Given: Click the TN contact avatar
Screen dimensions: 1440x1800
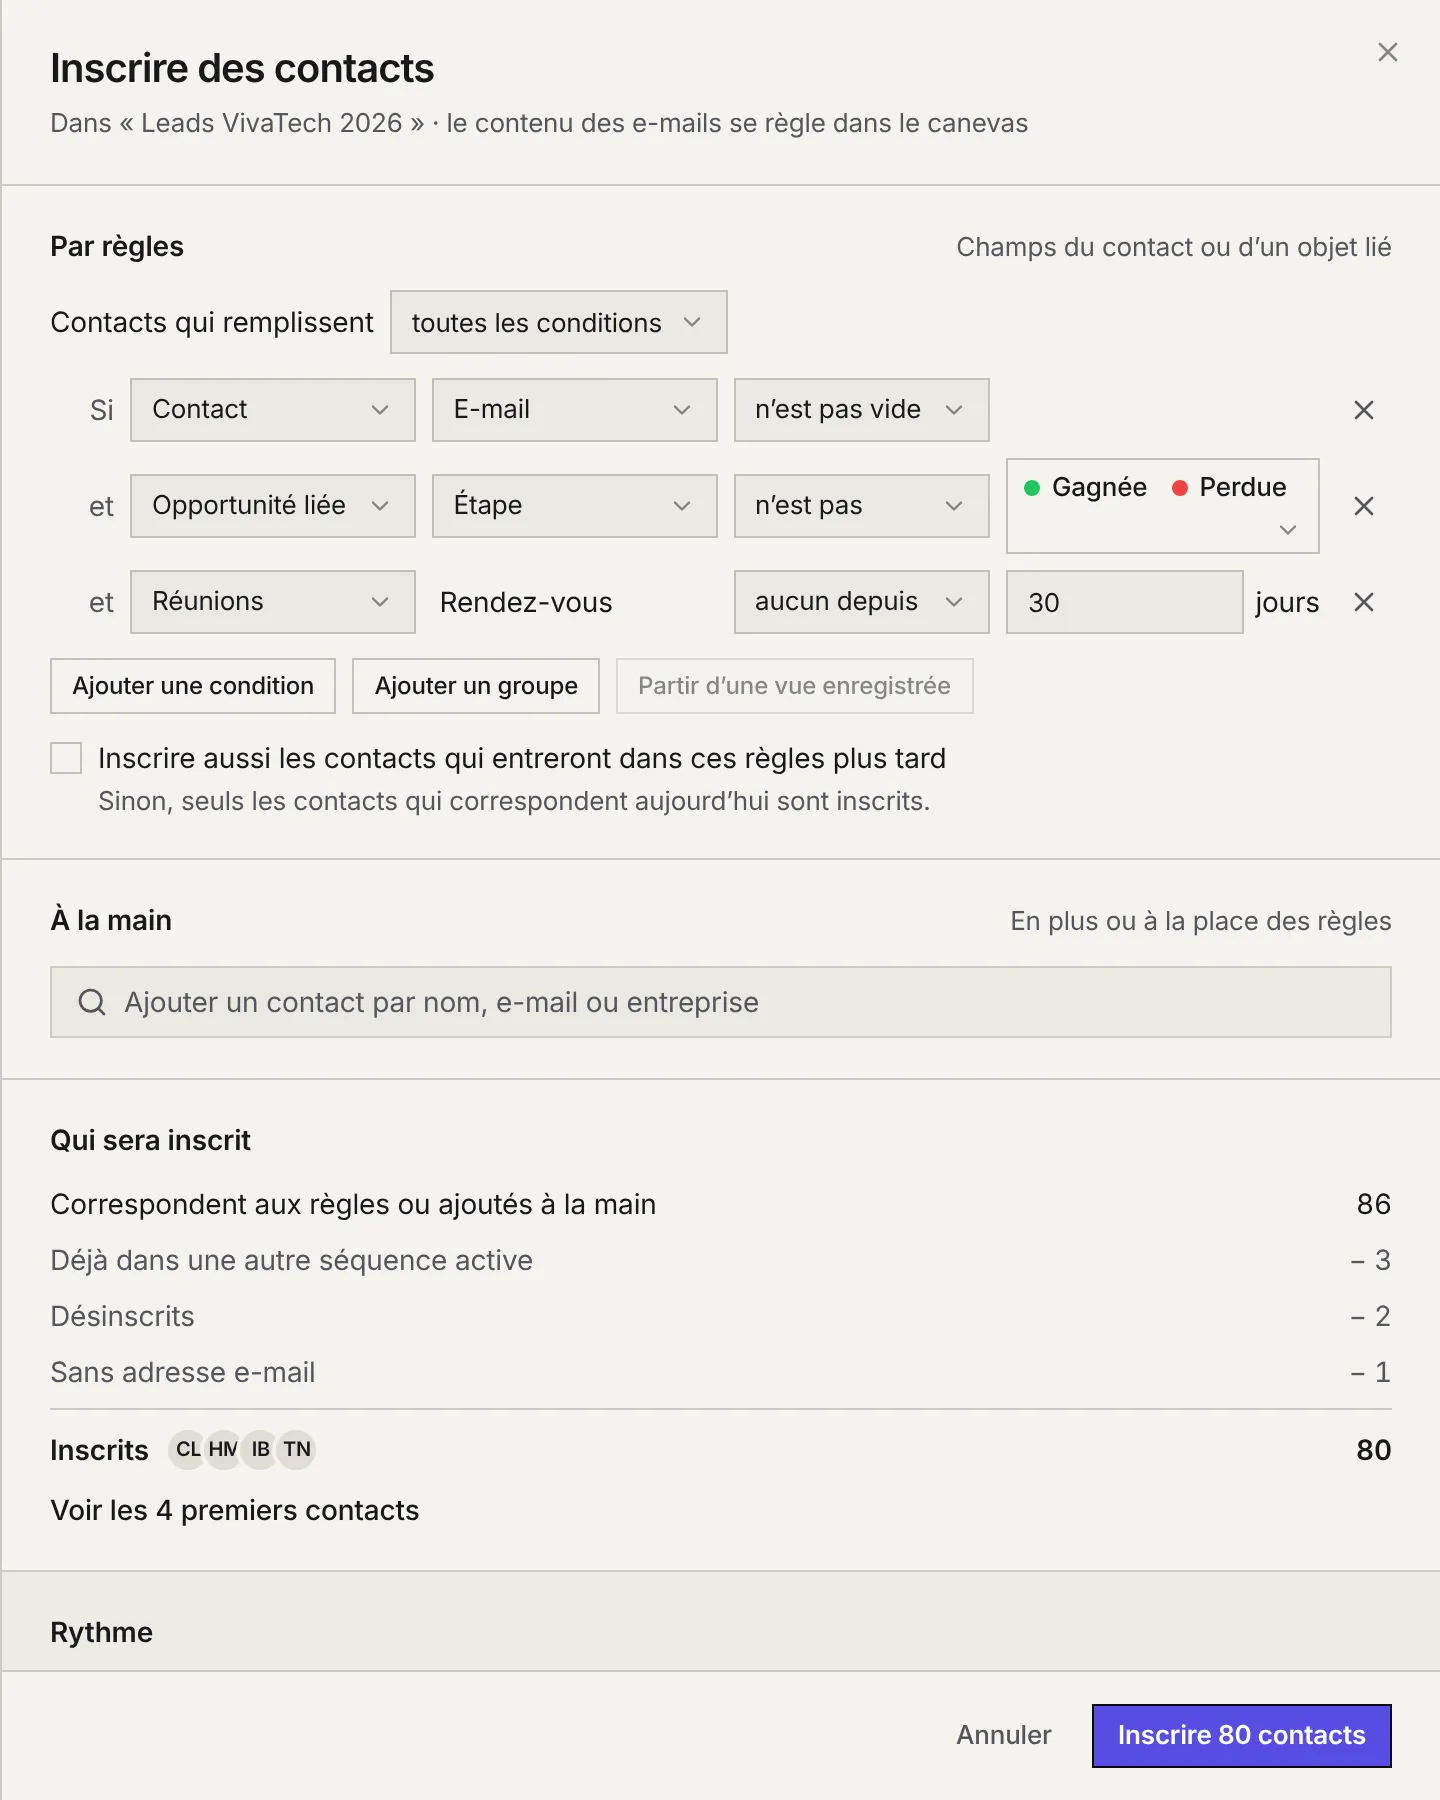Looking at the screenshot, I should pyautogui.click(x=297, y=1449).
